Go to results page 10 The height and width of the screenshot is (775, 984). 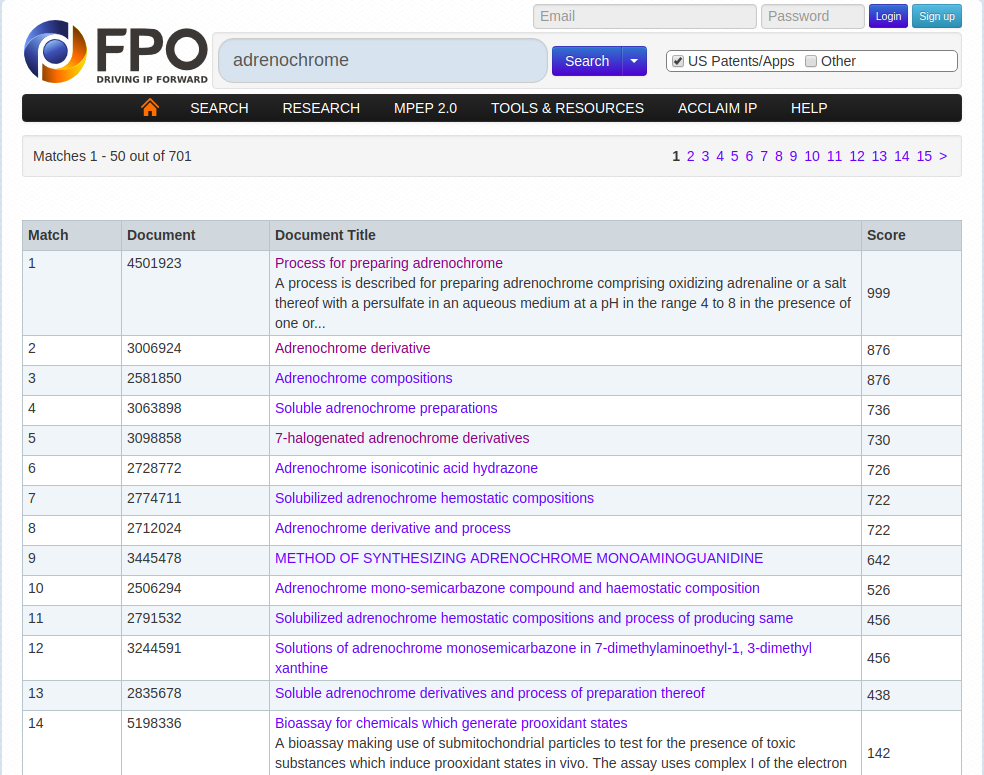click(x=812, y=156)
